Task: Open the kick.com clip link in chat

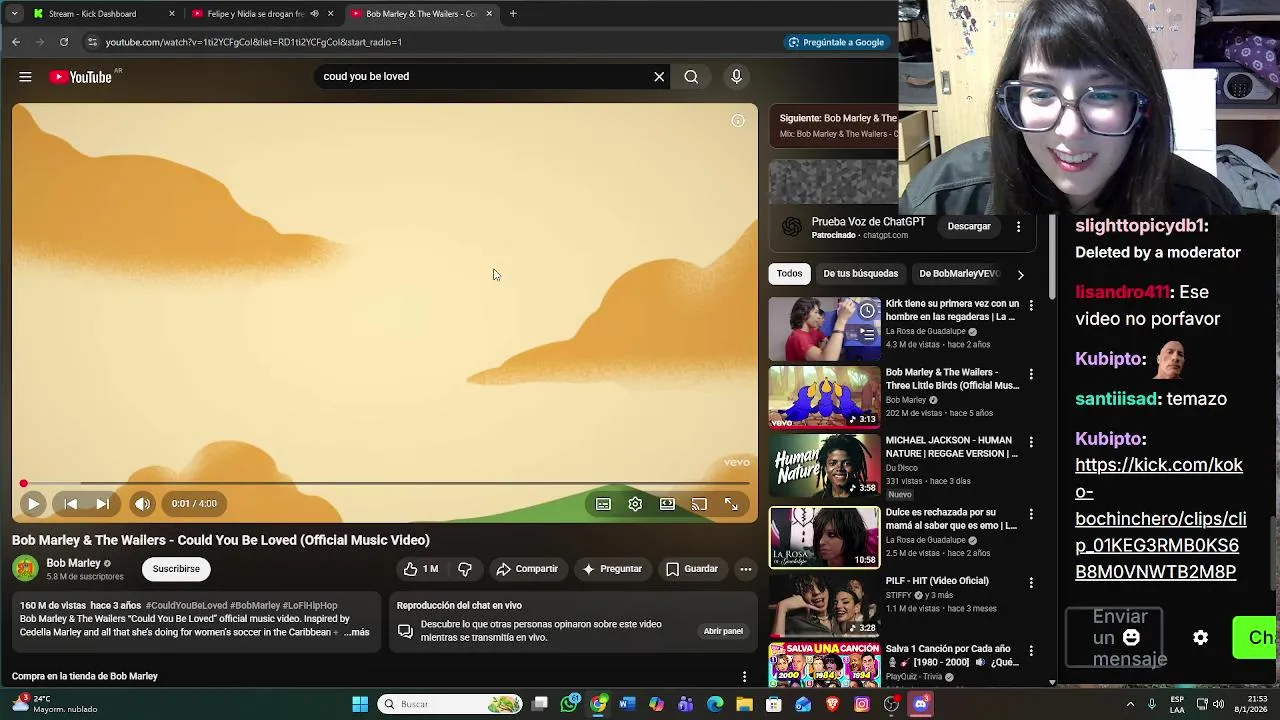Action: point(1161,518)
